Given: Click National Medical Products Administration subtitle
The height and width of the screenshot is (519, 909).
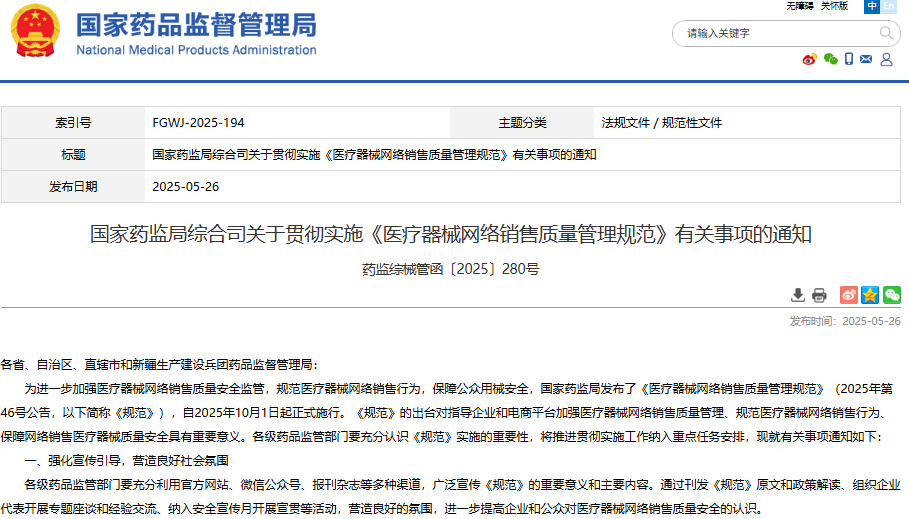Looking at the screenshot, I should (197, 50).
